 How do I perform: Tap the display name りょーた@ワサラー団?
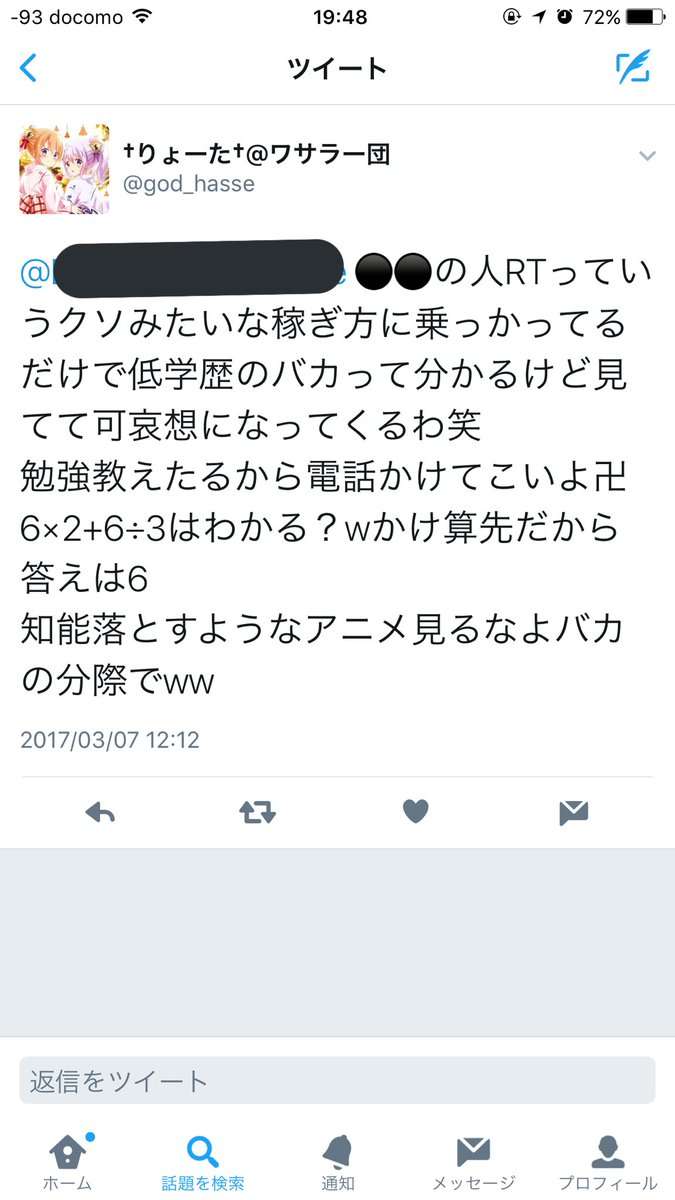click(x=256, y=154)
